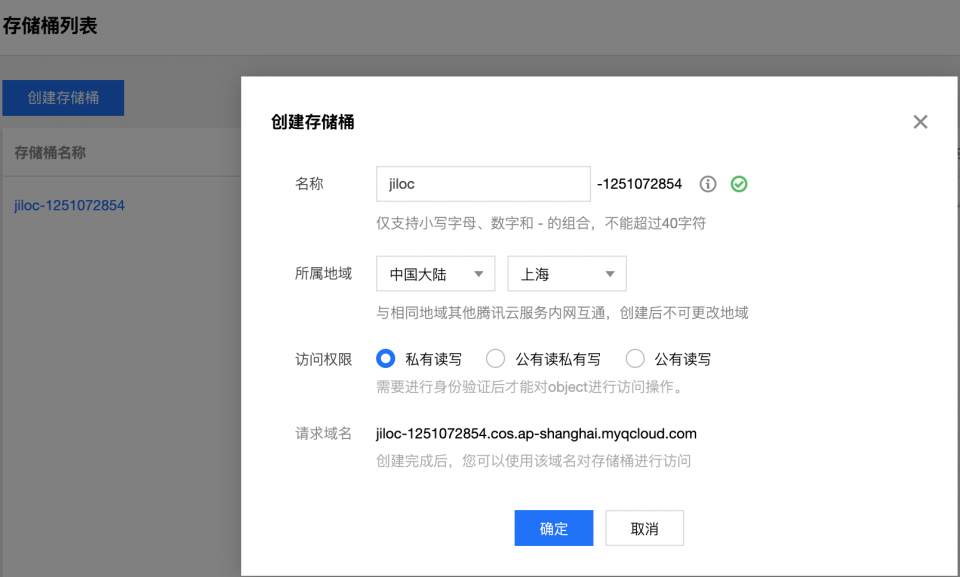Click the 存储桶名称 column header
Screen dimensions: 960x577
tap(50, 153)
